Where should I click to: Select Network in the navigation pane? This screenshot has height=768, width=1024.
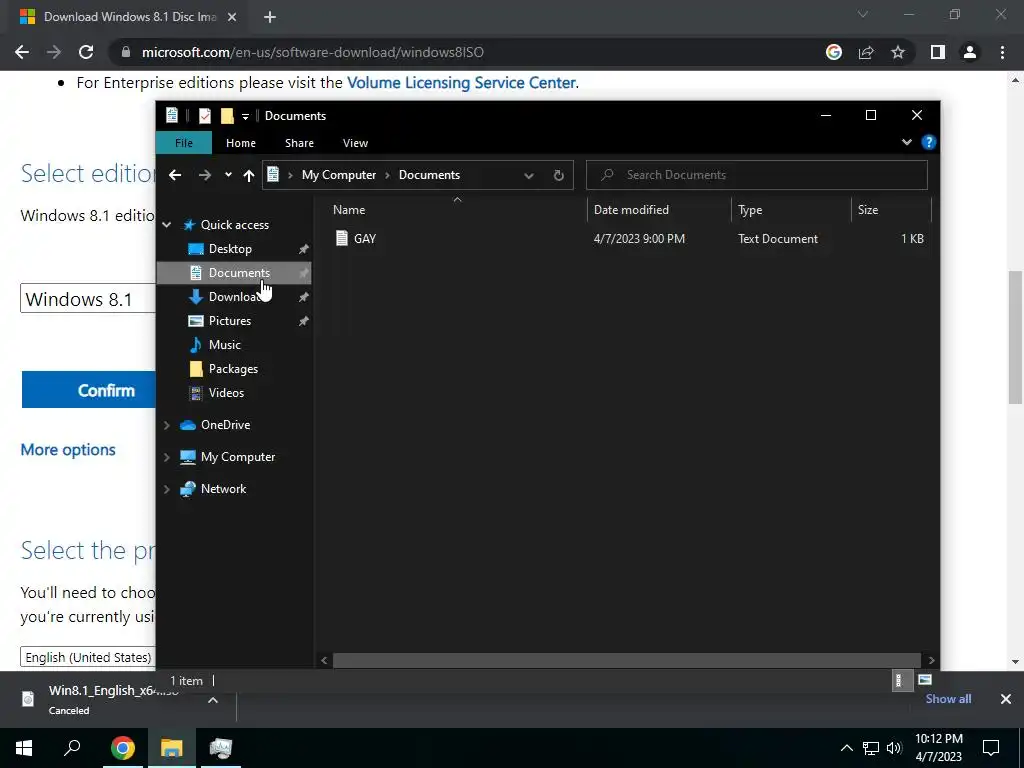point(223,488)
